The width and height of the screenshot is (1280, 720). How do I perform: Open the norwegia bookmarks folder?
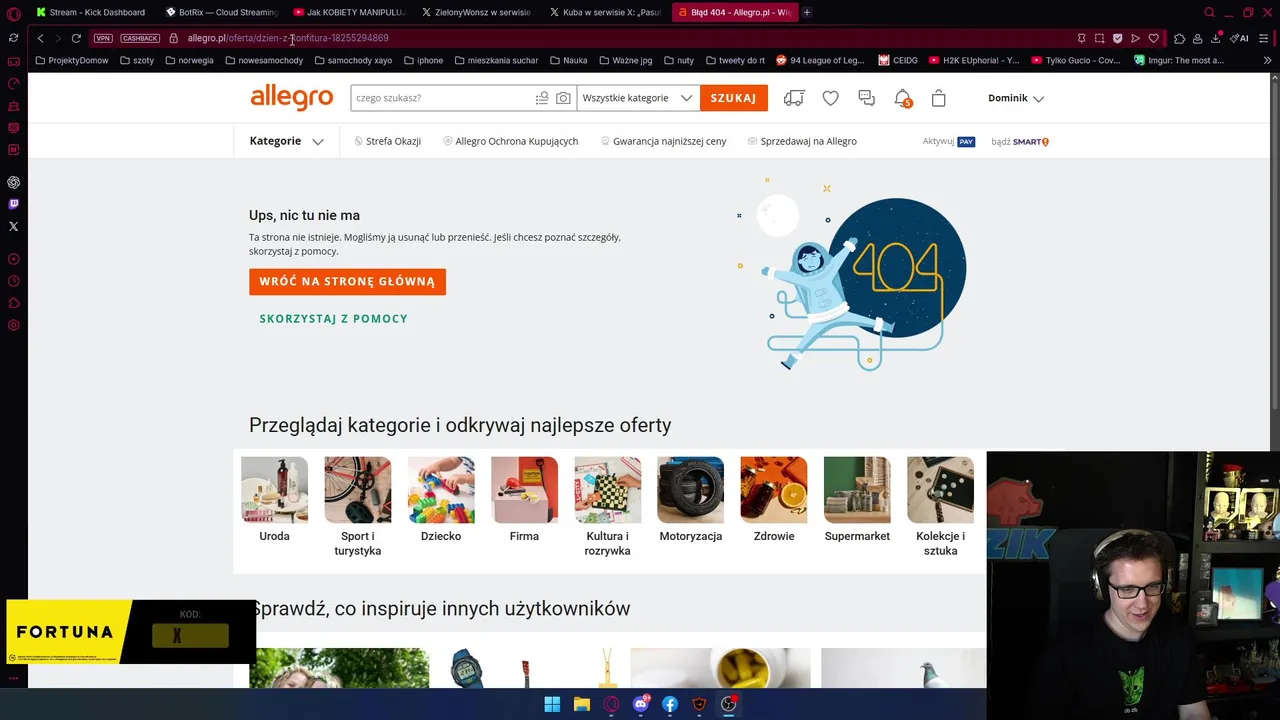[189, 60]
